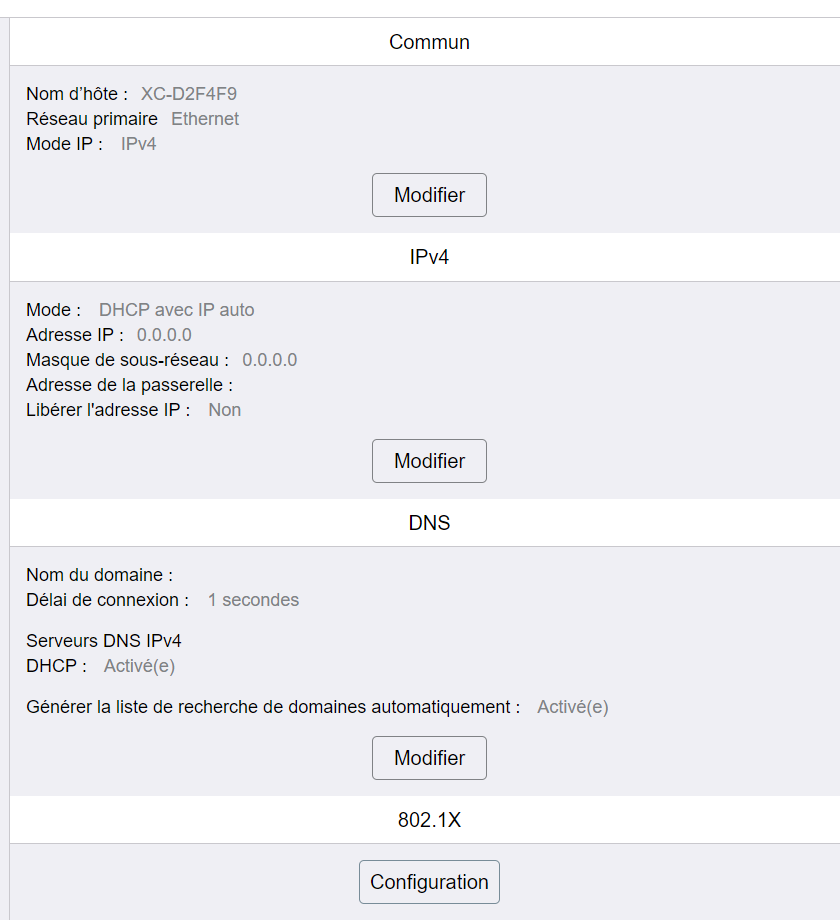Click the Adresse IP value 0.0.0.0
Image resolution: width=840 pixels, height=920 pixels.
click(x=164, y=335)
